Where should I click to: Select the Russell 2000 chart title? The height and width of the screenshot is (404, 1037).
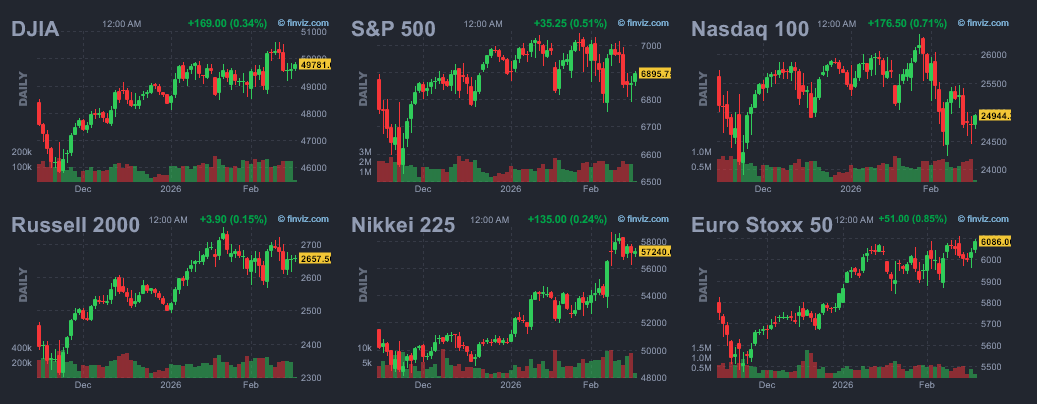[x=70, y=225]
